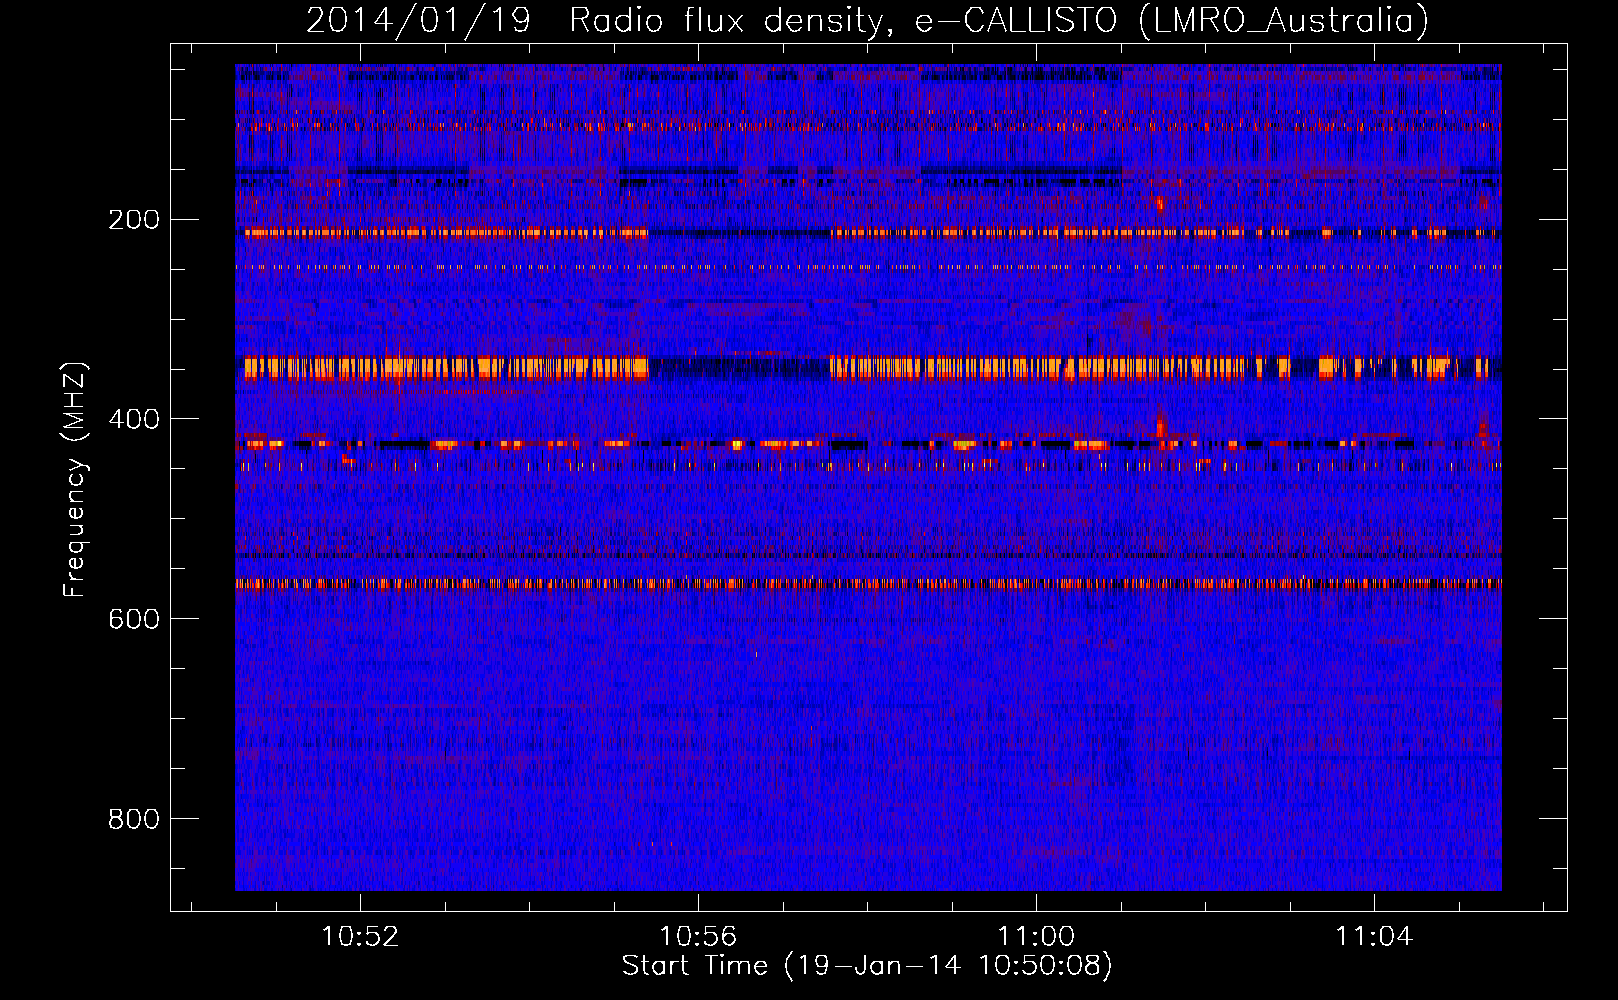Click the 200 frequency tick label
Image resolution: width=1618 pixels, height=1000 pixels.
pyautogui.click(x=134, y=219)
